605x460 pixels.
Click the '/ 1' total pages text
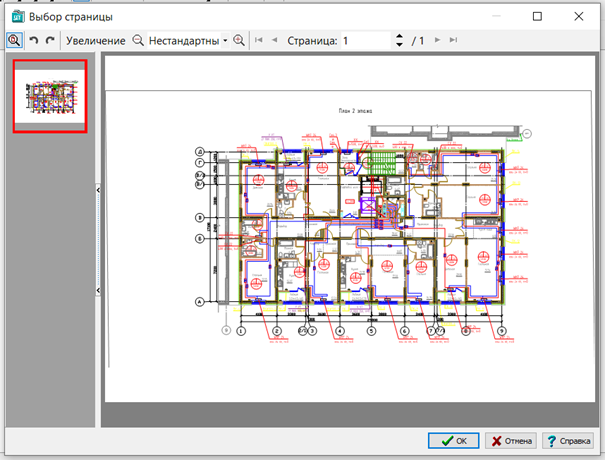[x=417, y=41]
